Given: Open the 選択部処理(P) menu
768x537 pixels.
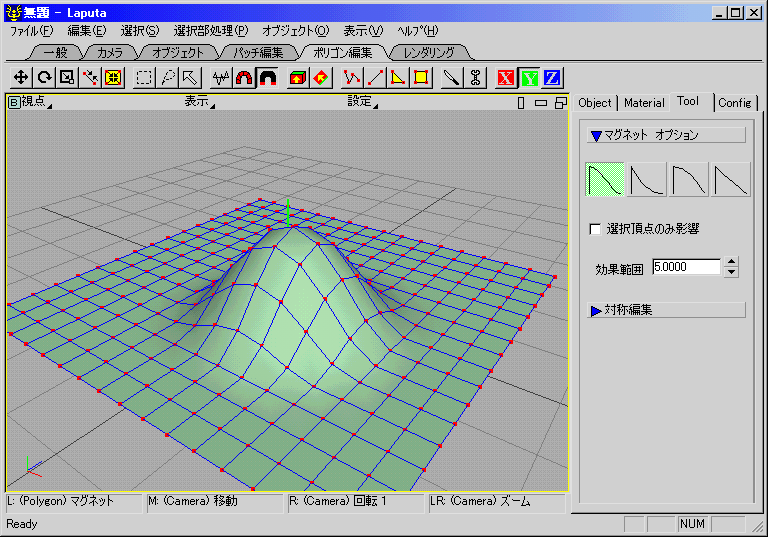Looking at the screenshot, I should coord(211,31).
